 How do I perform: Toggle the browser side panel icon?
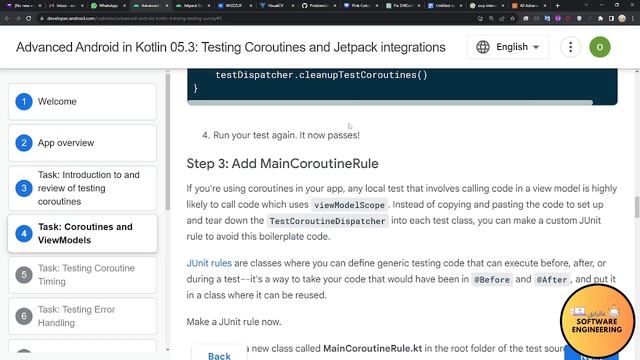click(611, 18)
